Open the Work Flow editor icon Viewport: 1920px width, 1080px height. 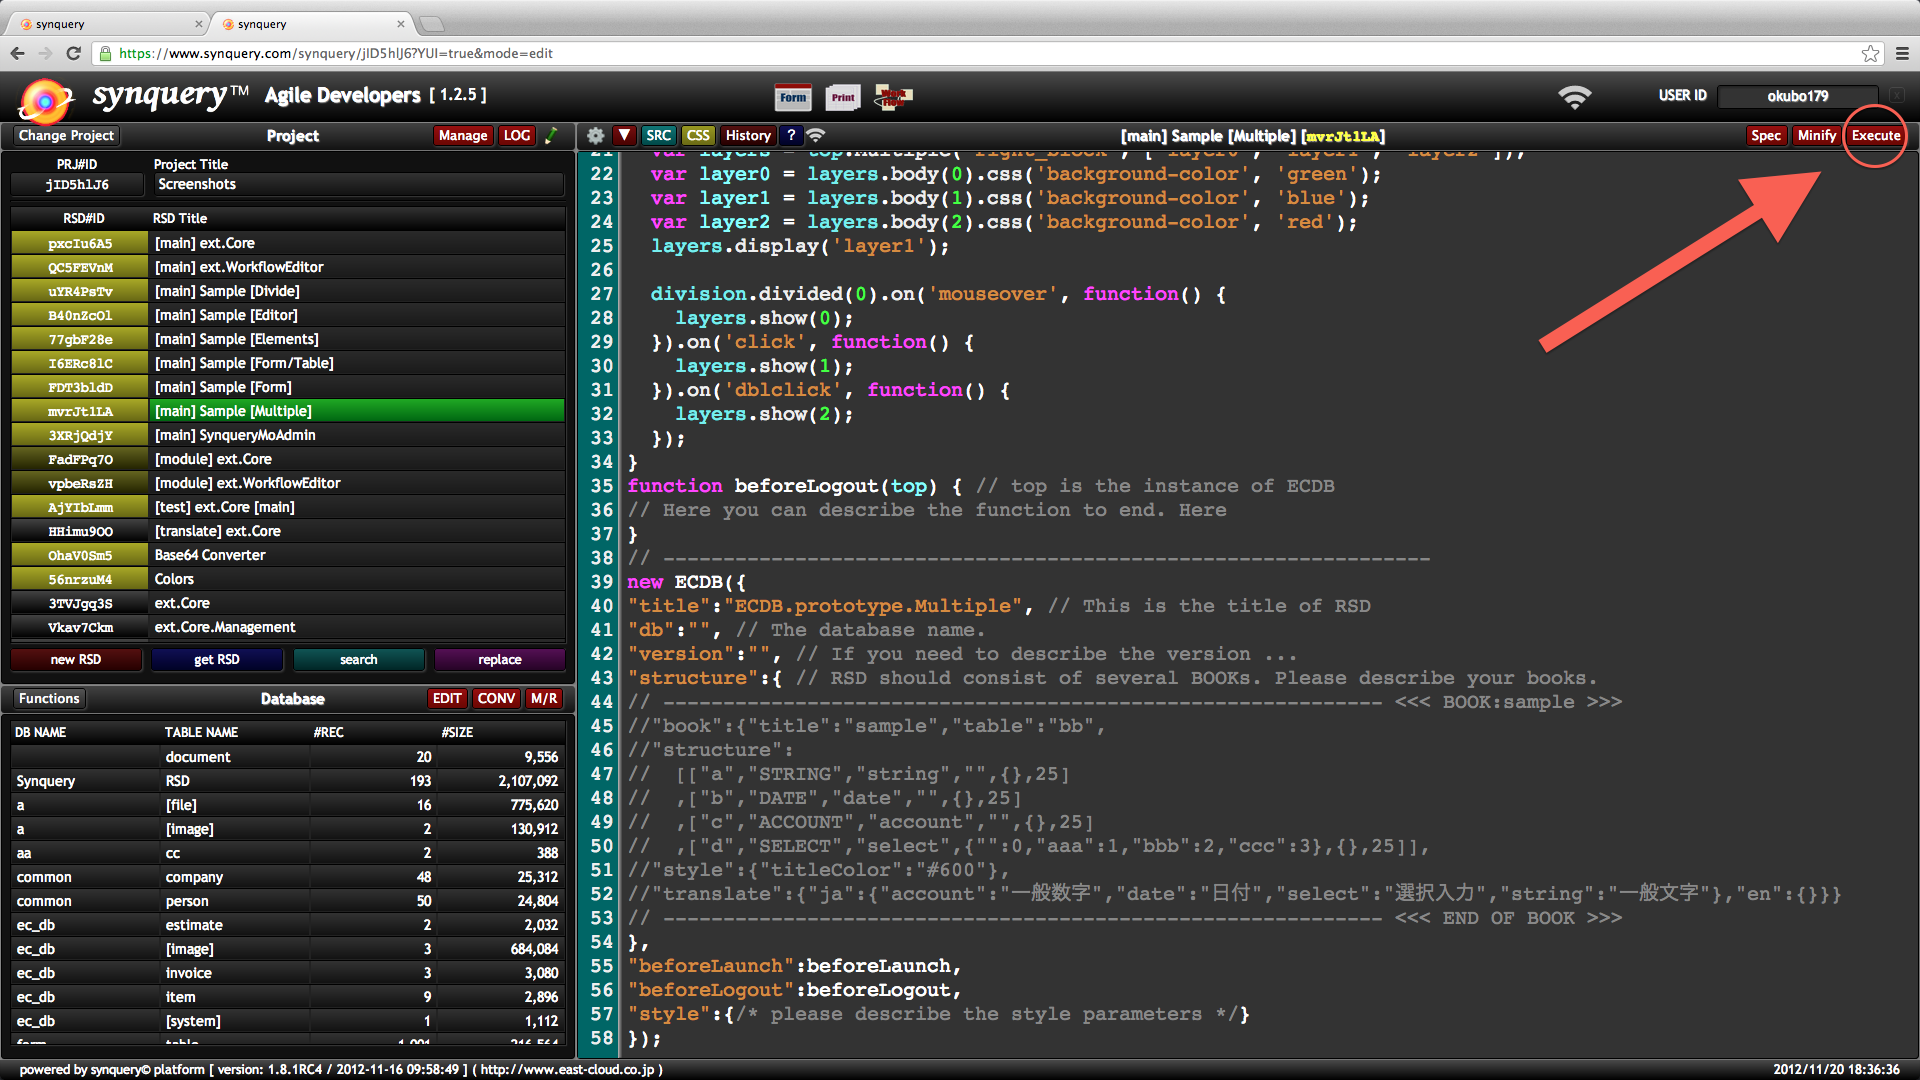coord(893,97)
